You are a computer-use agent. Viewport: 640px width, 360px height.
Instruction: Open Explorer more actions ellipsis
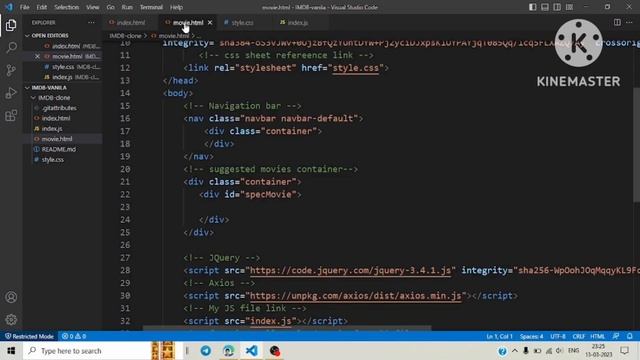tap(91, 22)
